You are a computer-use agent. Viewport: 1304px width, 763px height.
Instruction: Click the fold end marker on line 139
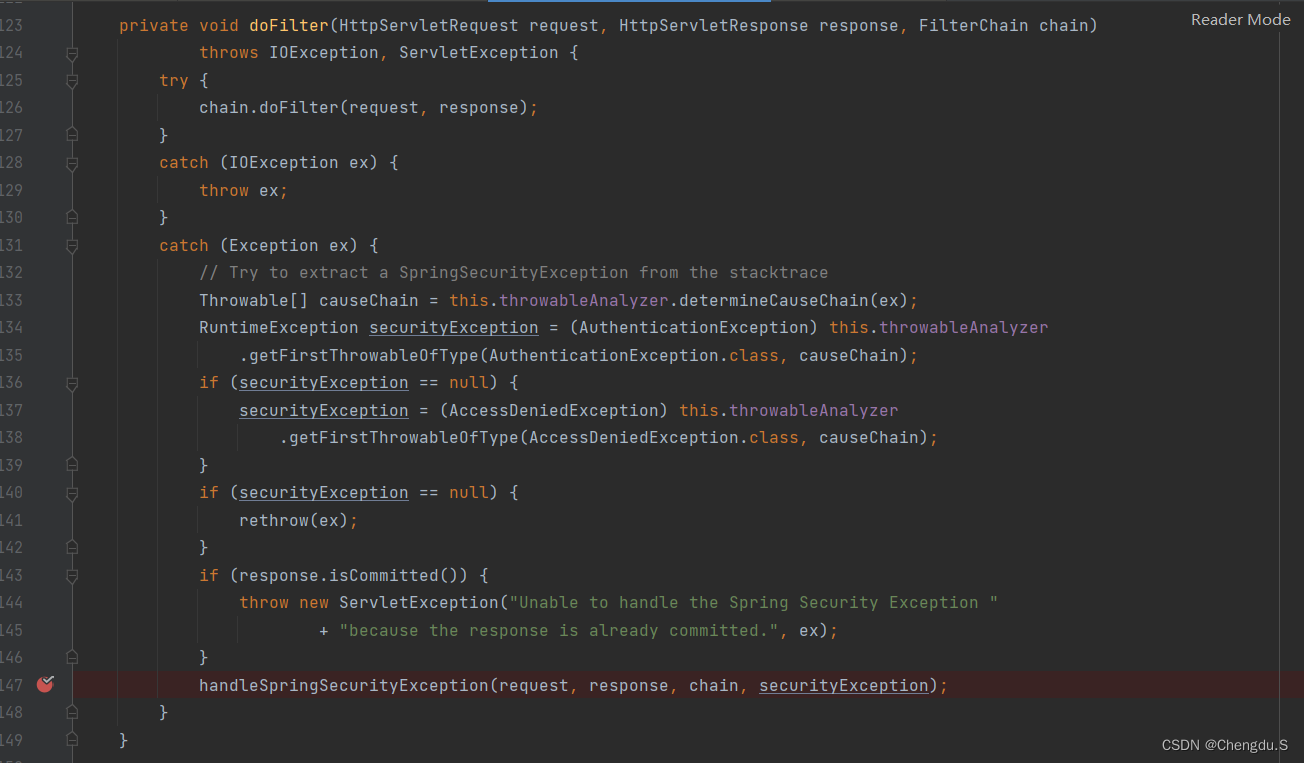[71, 464]
